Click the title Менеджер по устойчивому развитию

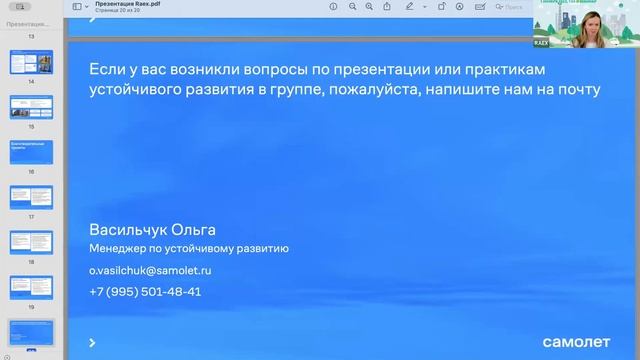tap(189, 249)
